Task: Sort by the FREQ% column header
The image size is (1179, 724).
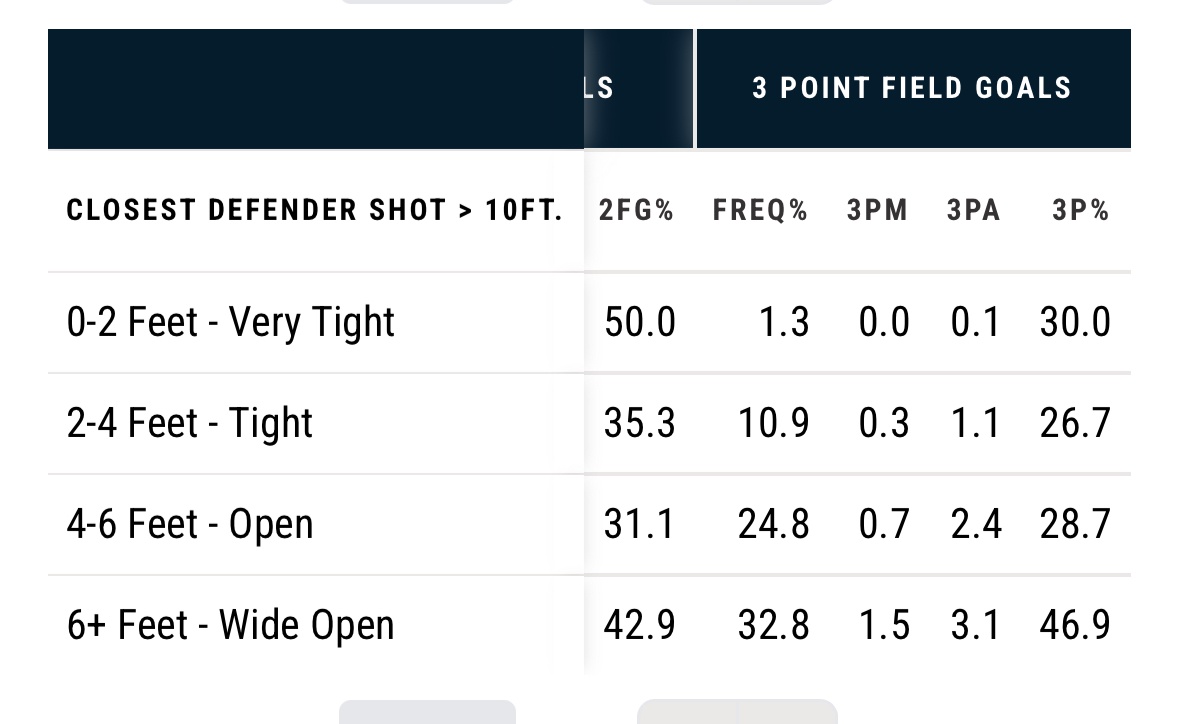Action: (760, 211)
